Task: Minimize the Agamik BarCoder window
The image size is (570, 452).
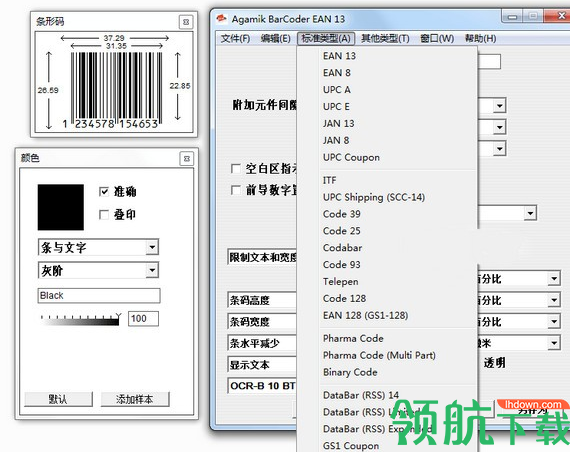Action: [x=513, y=17]
